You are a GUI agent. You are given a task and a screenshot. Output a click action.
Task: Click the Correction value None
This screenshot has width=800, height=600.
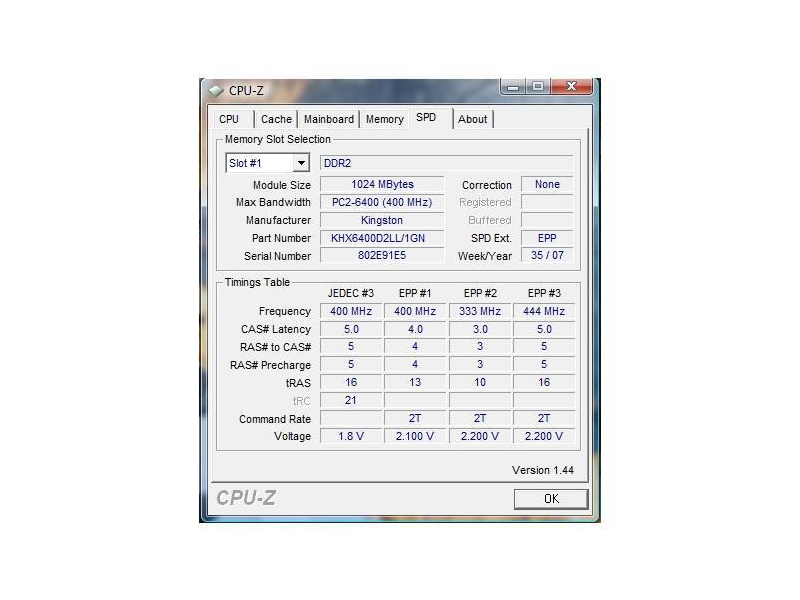tap(547, 184)
